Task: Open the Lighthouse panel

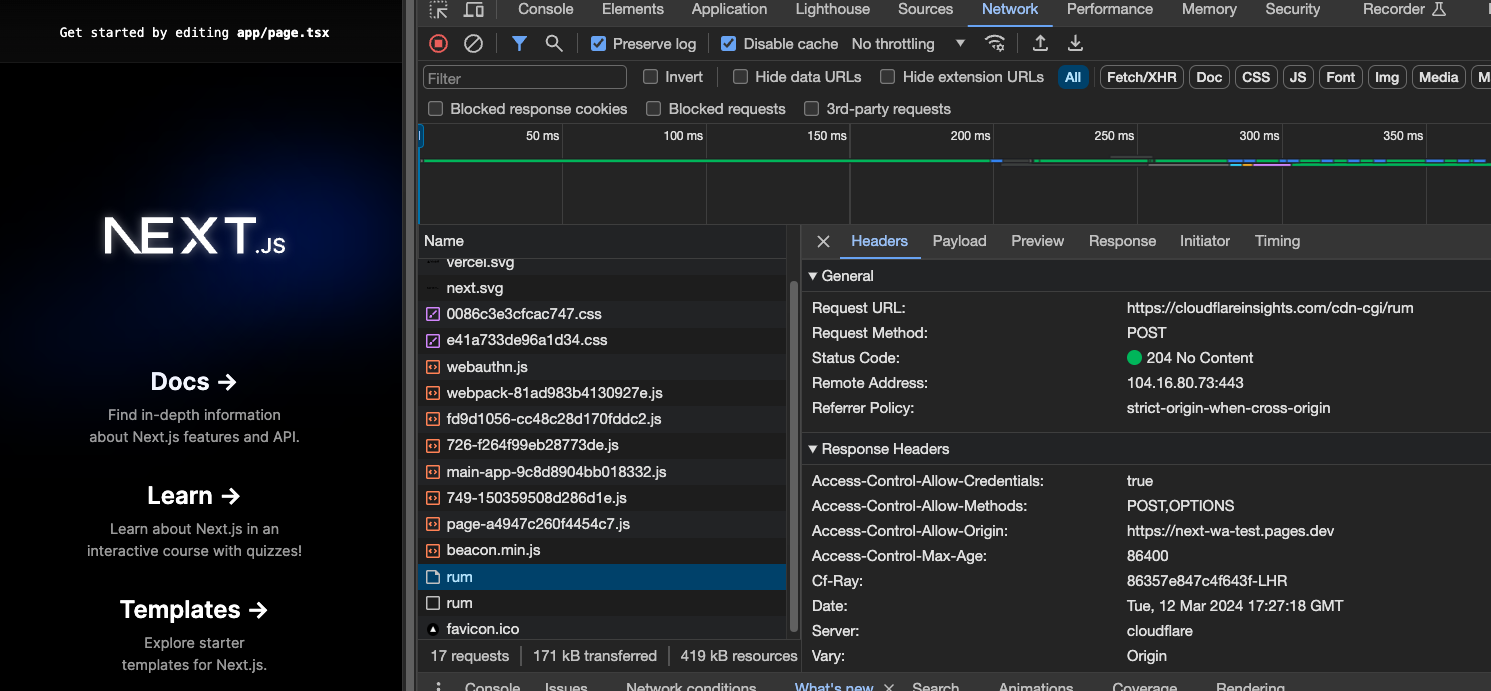Action: pyautogui.click(x=832, y=9)
